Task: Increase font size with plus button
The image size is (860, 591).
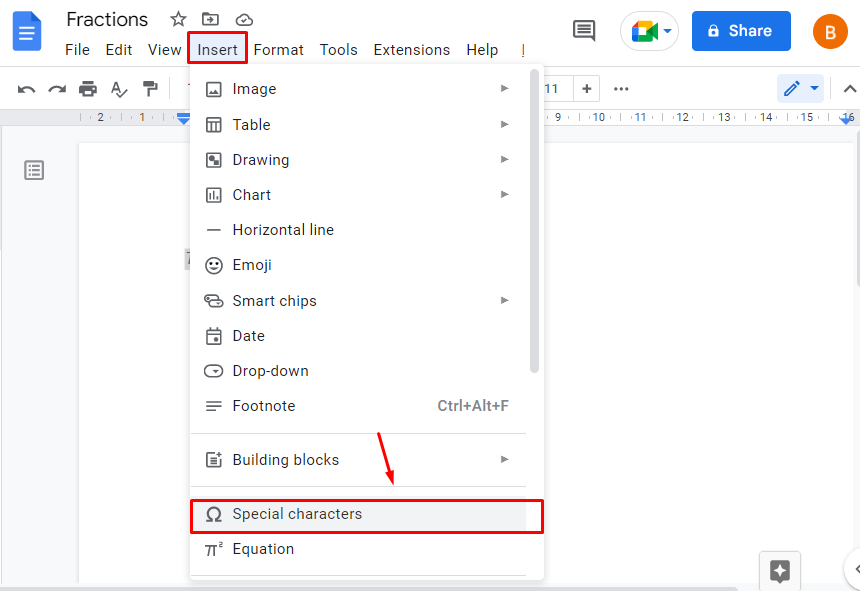Action: tap(586, 89)
